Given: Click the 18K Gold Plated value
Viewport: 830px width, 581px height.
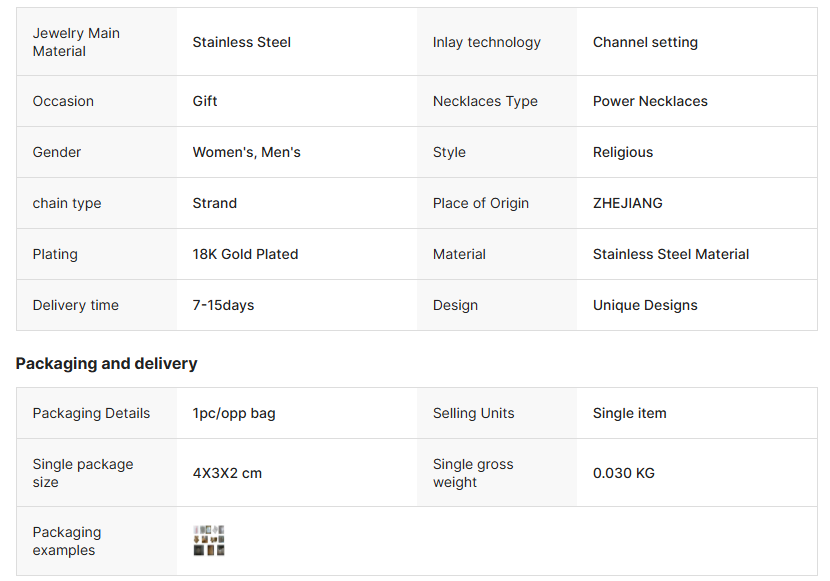Looking at the screenshot, I should [x=245, y=254].
